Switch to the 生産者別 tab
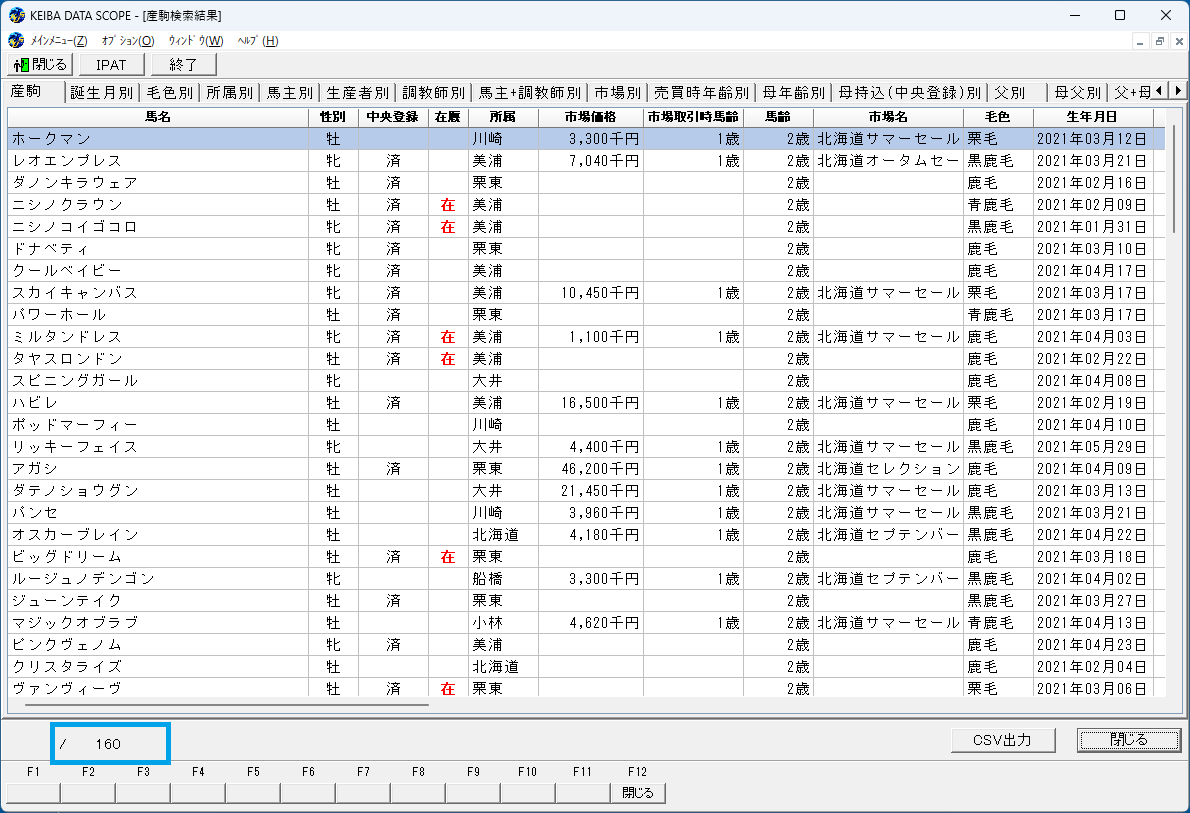The image size is (1190, 813). tap(357, 93)
